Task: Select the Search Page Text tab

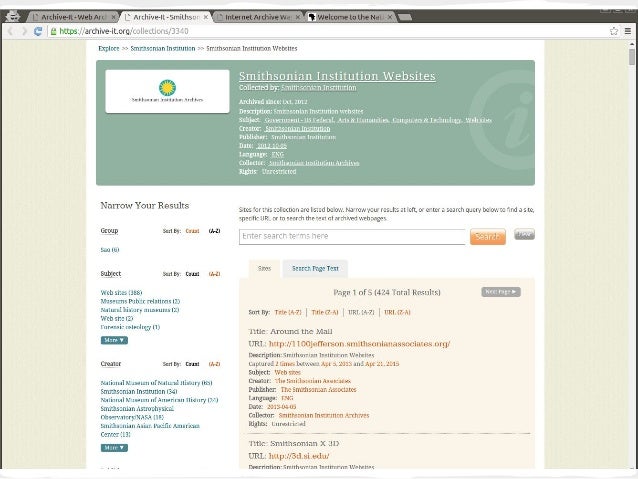Action: [315, 268]
